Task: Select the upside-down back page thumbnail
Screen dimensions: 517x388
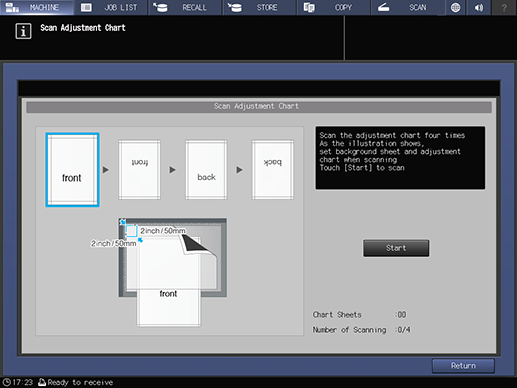Action: click(x=273, y=170)
